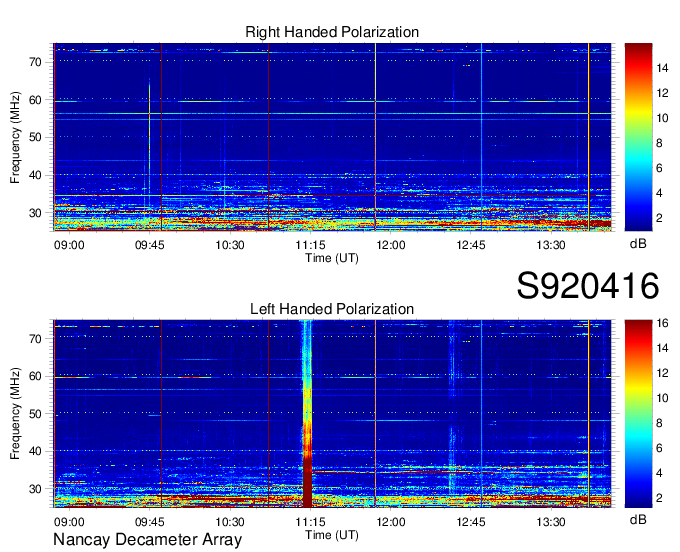The height and width of the screenshot is (552, 680).
Task: Click the 30 MHz tick on right-handed plot
Action: pyautogui.click(x=36, y=213)
